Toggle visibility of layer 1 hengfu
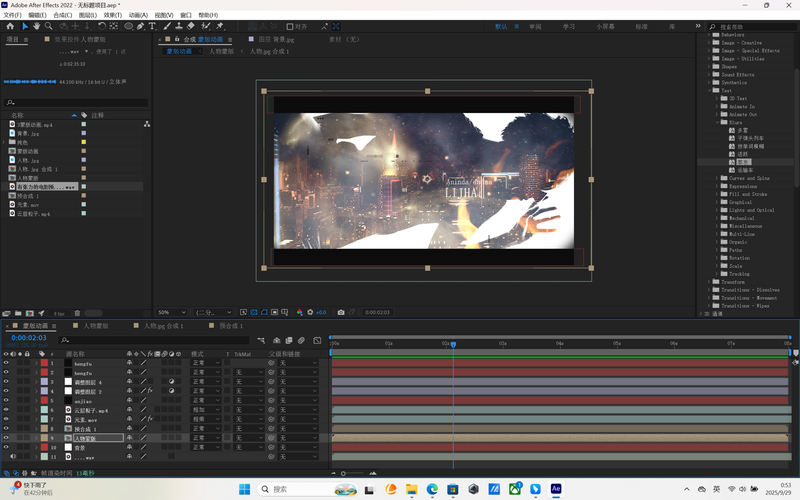800x500 pixels. [6, 364]
